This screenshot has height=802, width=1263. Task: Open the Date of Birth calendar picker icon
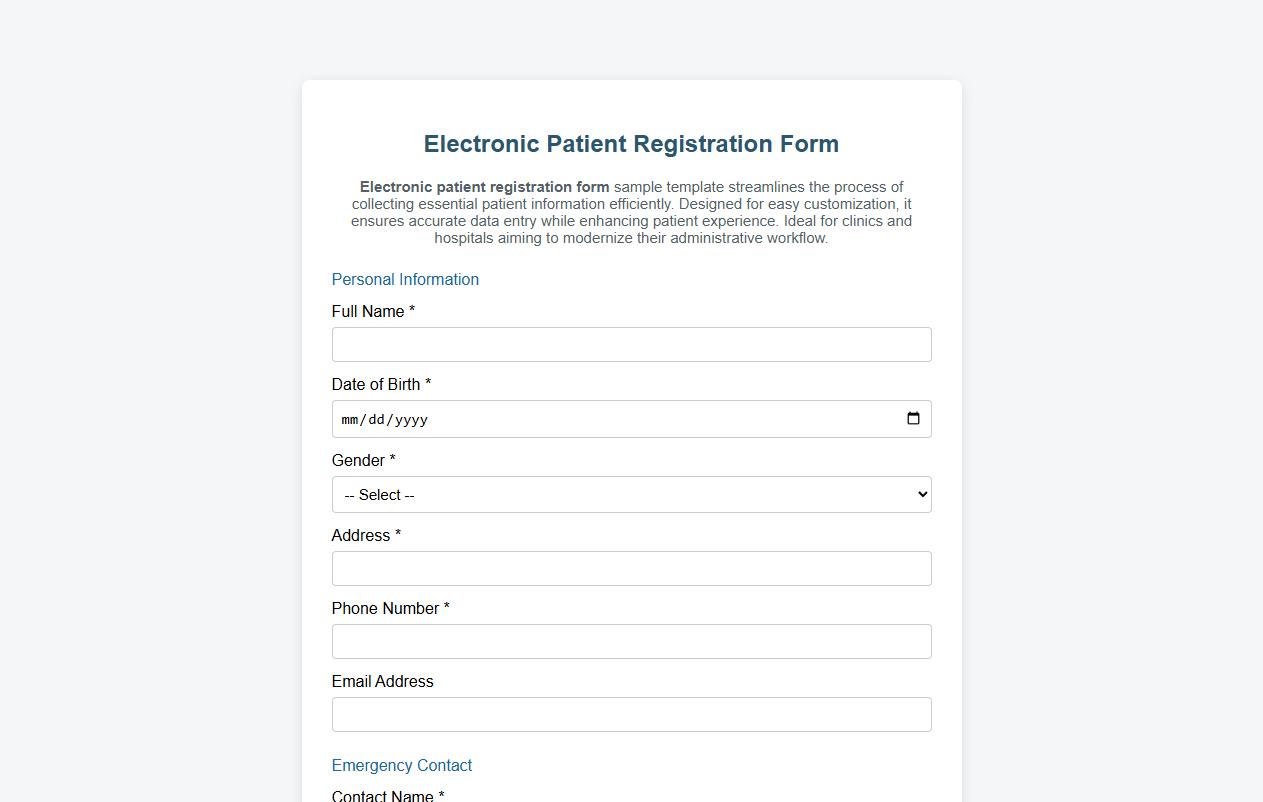(x=913, y=419)
